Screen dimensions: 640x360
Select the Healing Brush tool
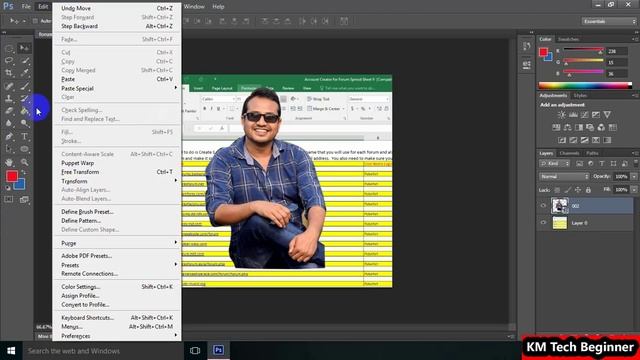point(9,86)
